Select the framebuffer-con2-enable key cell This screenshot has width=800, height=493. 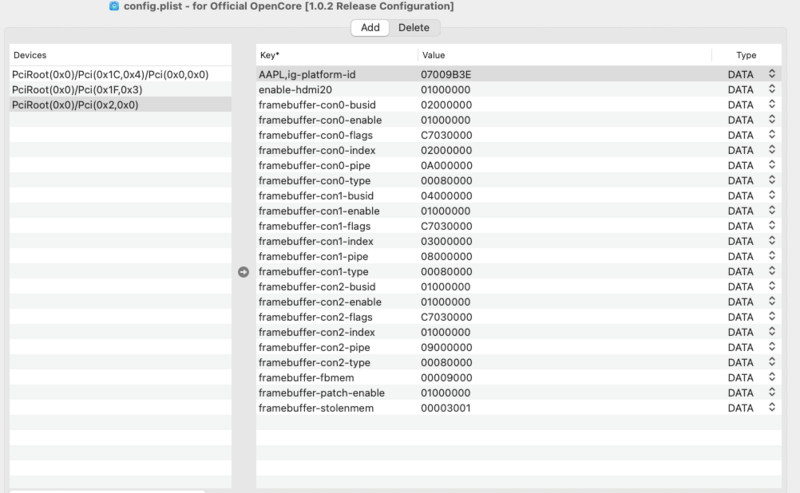pos(320,302)
